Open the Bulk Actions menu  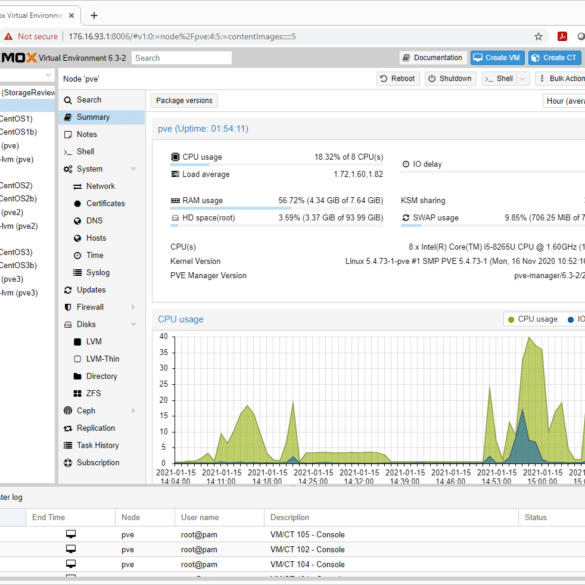561,79
